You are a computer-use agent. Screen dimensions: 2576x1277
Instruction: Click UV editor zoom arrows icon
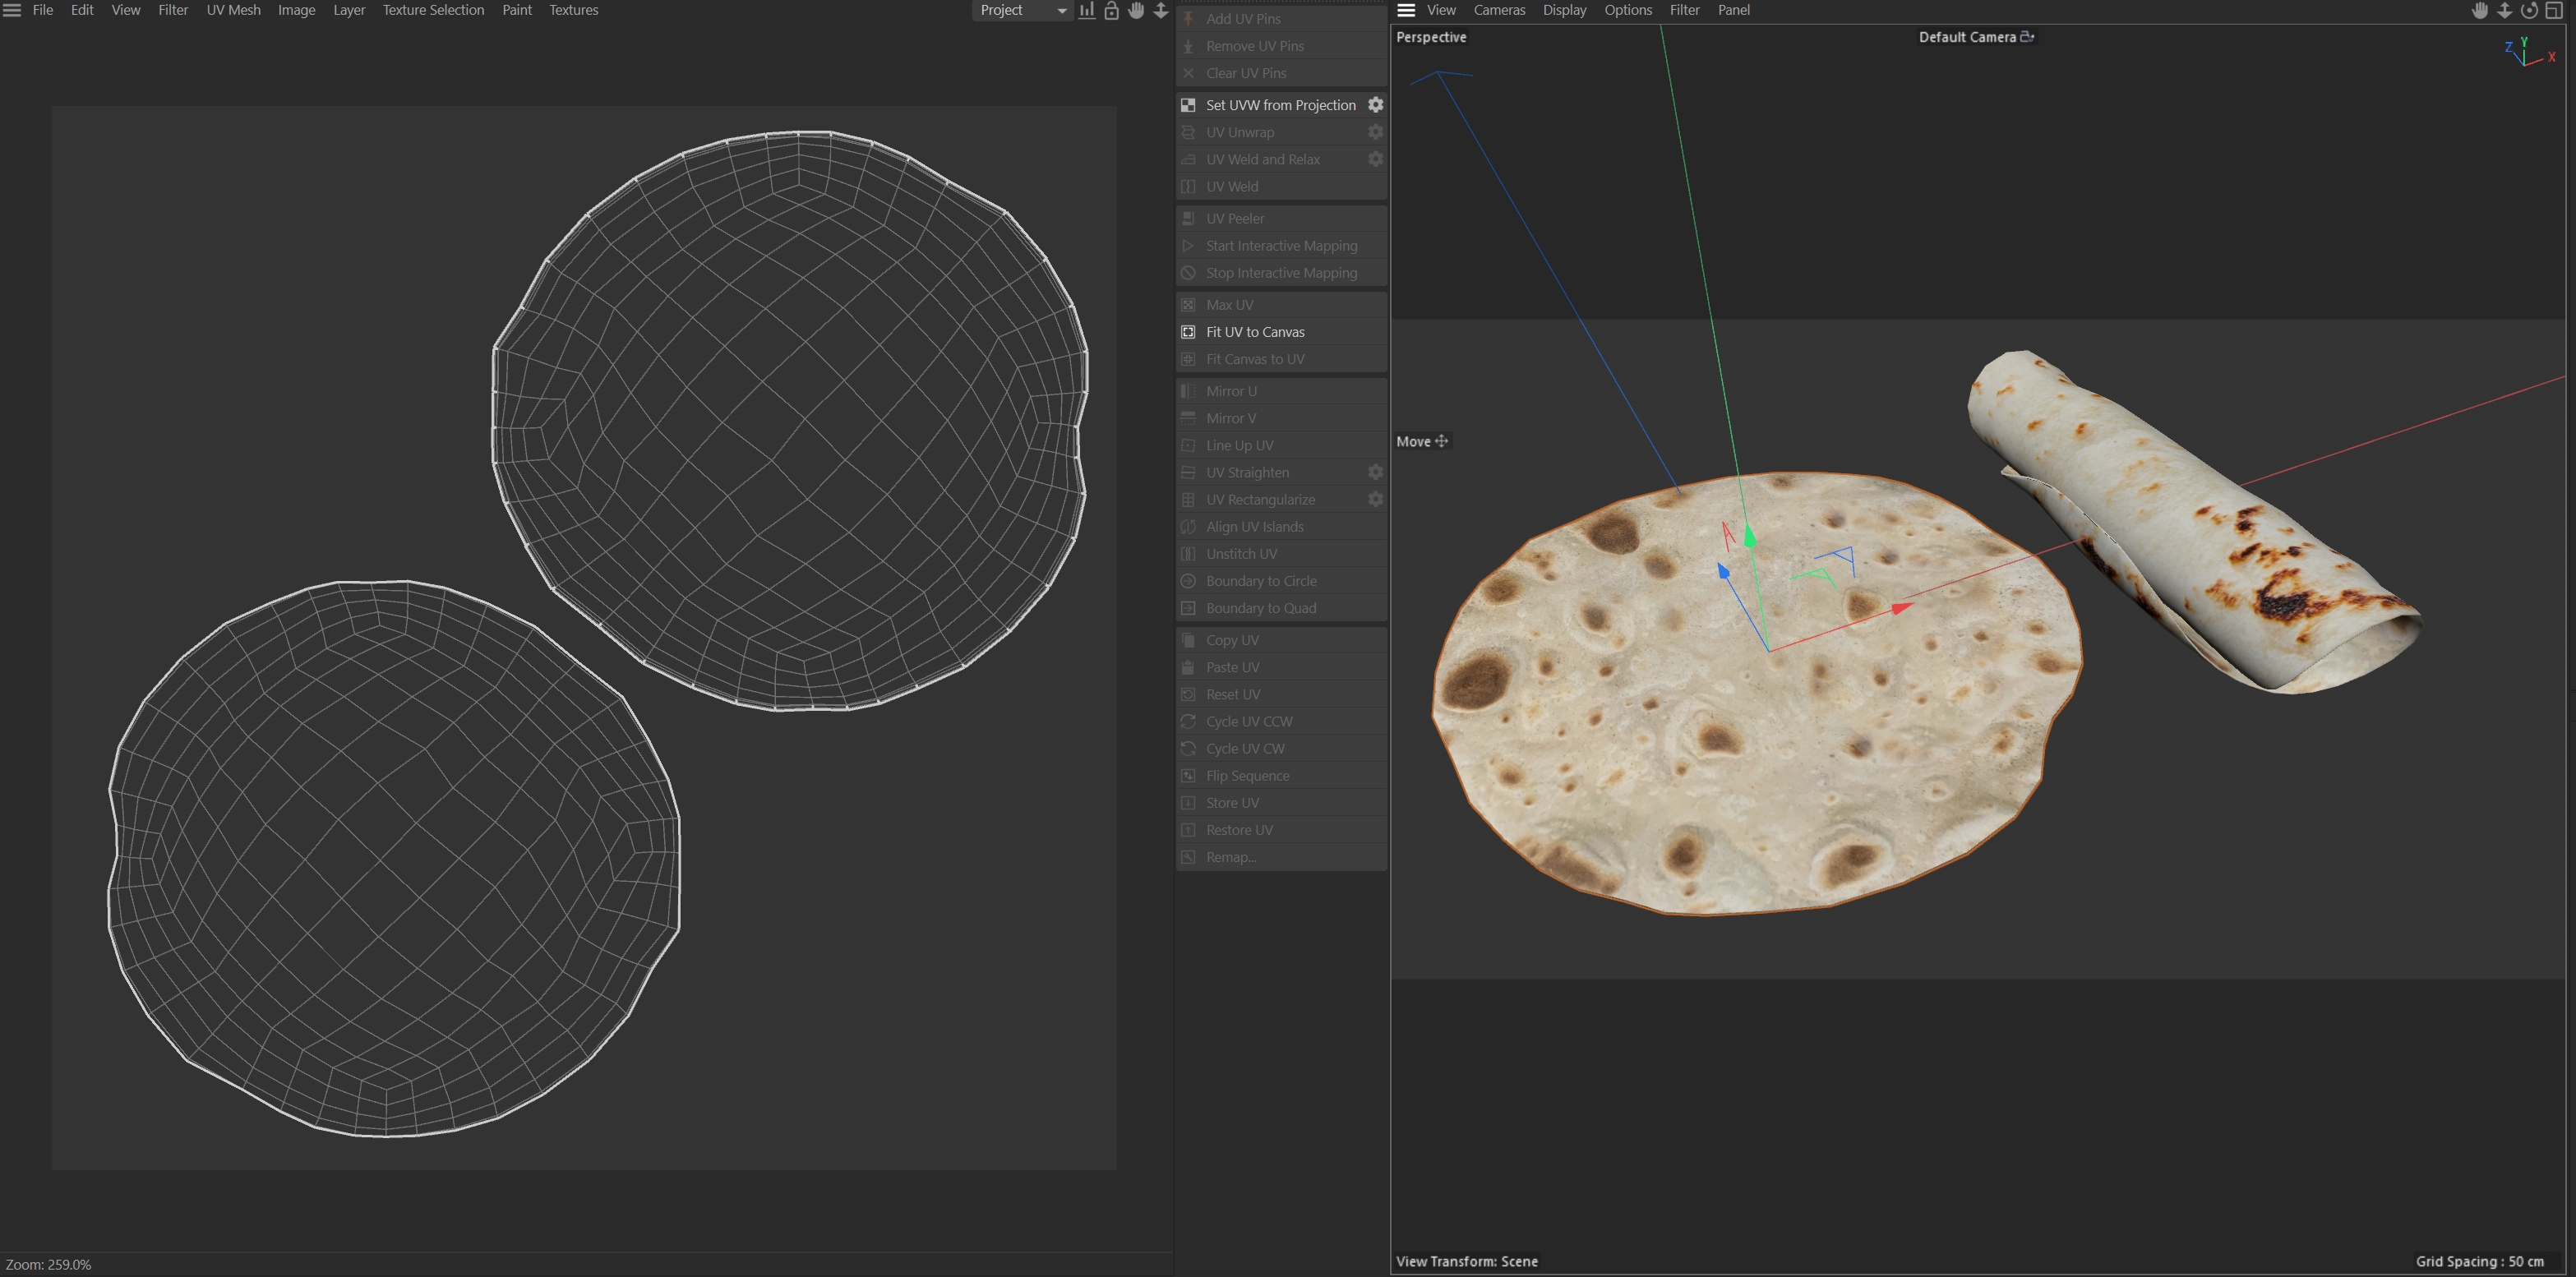click(x=1161, y=10)
